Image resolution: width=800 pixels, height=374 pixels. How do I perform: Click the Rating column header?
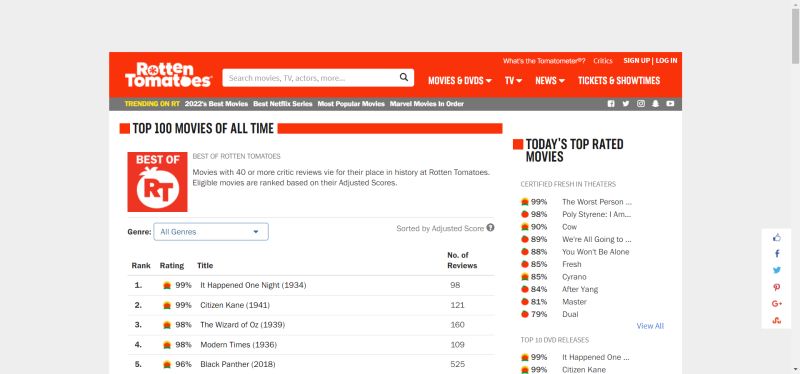click(x=171, y=265)
